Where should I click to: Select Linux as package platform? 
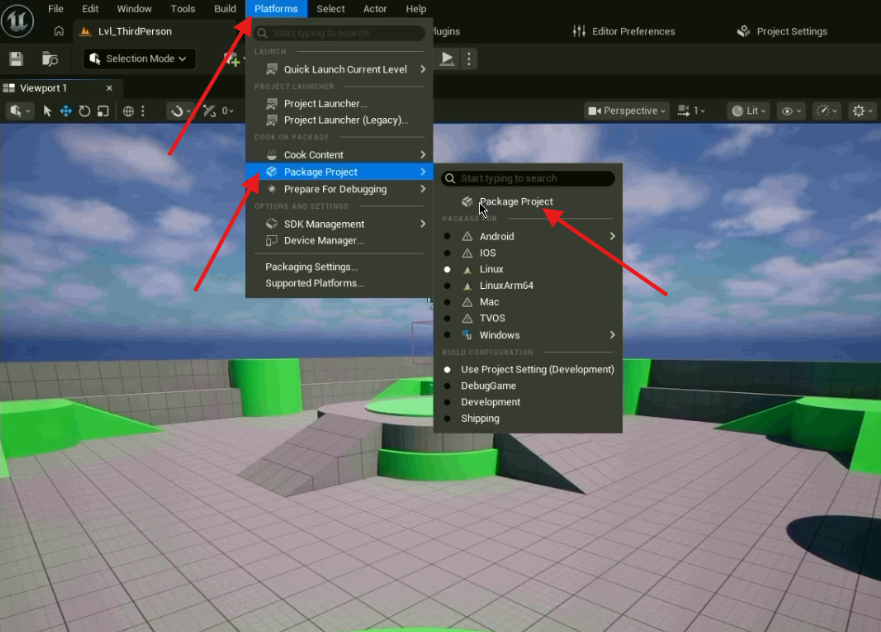pos(528,269)
